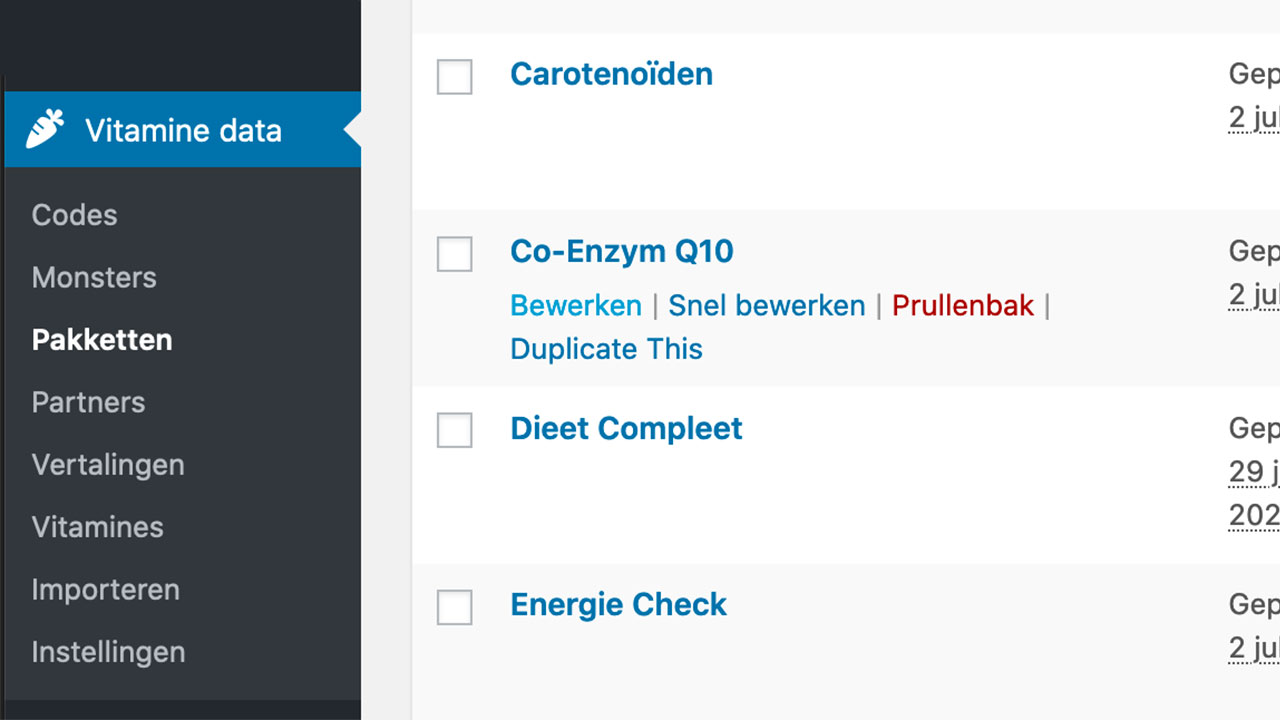Click the carrot Vitamine data icon

45,130
